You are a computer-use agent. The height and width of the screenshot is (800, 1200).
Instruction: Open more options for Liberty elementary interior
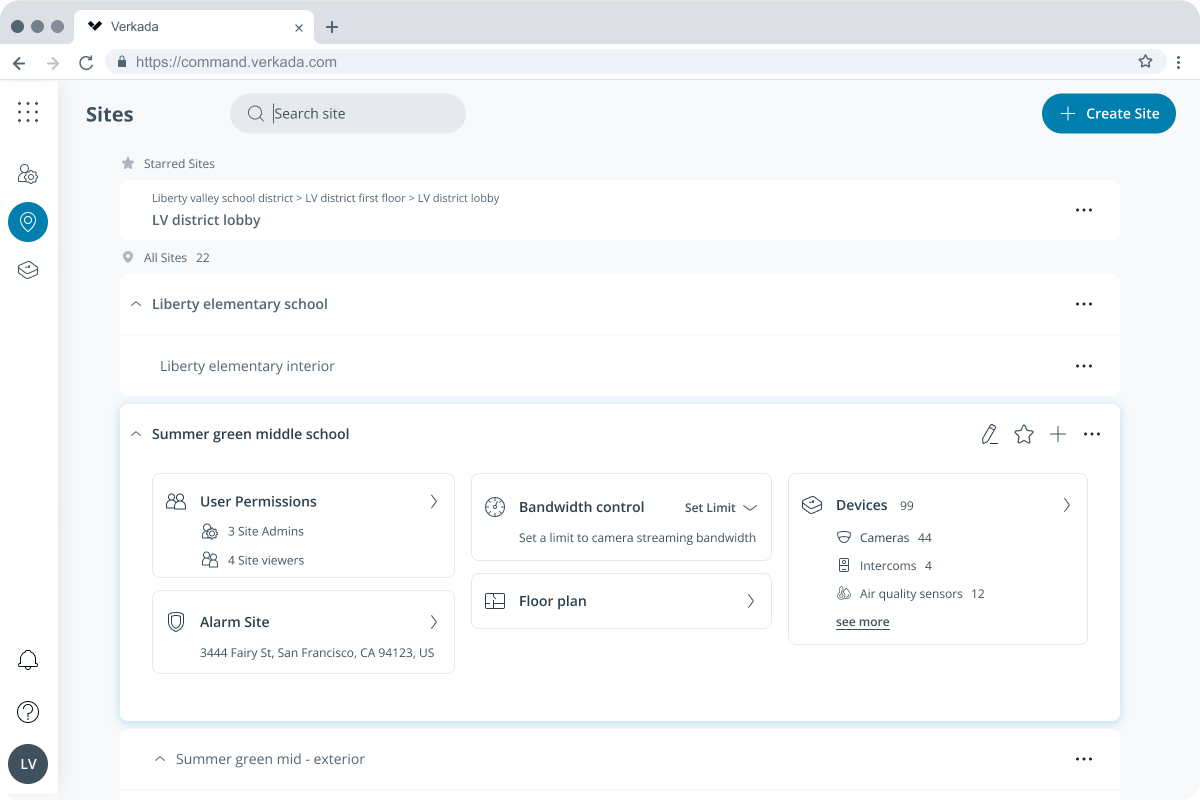(x=1084, y=366)
